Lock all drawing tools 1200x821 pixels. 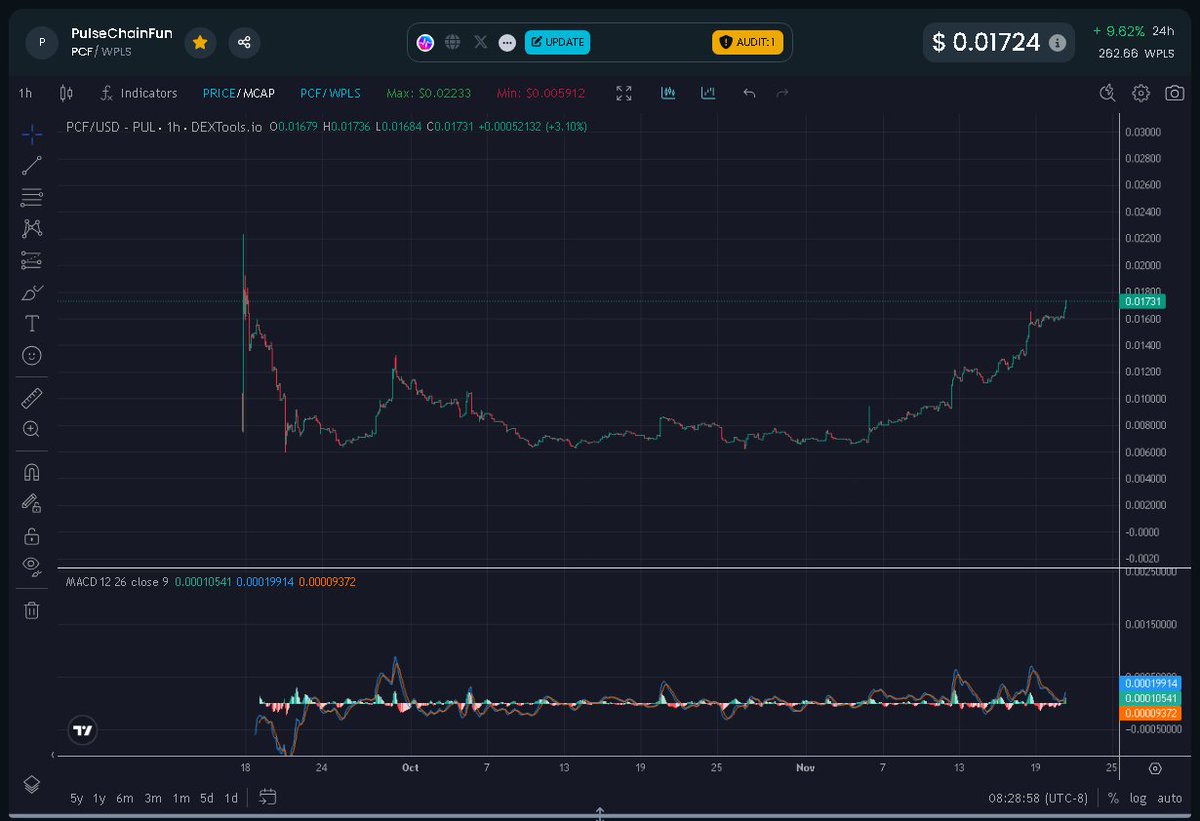point(31,535)
